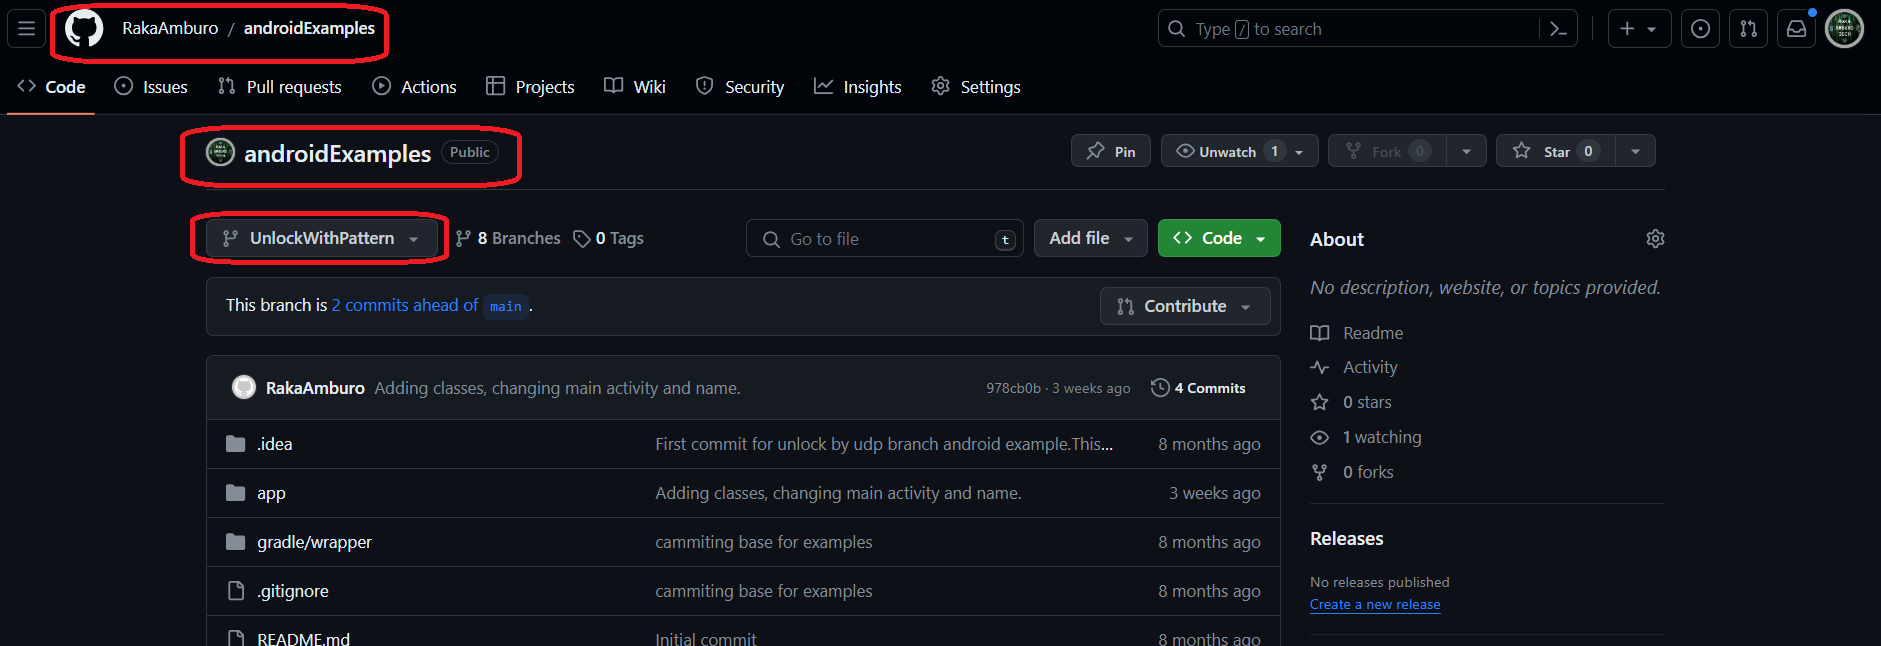The height and width of the screenshot is (646, 1881).
Task: Click the androidExamples breadcrumb link
Action: (309, 28)
